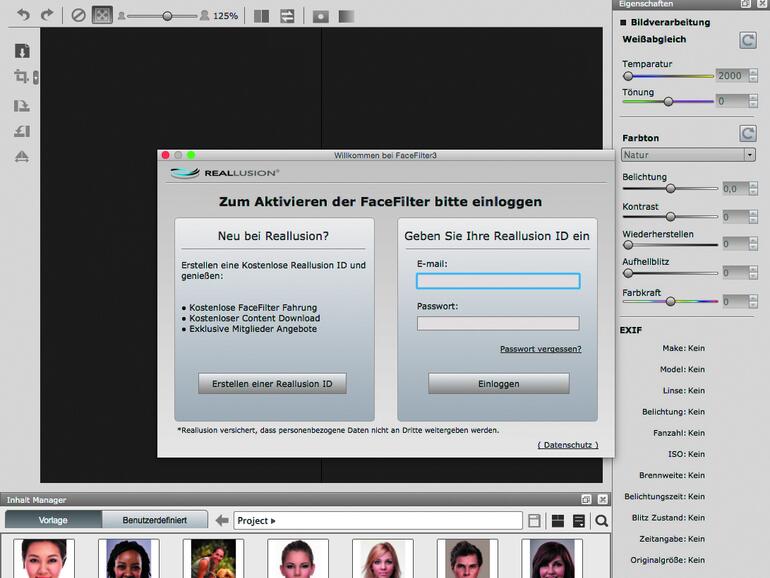This screenshot has width=770, height=578.
Task: Adjust the Farbkraft slider handle
Action: [670, 302]
